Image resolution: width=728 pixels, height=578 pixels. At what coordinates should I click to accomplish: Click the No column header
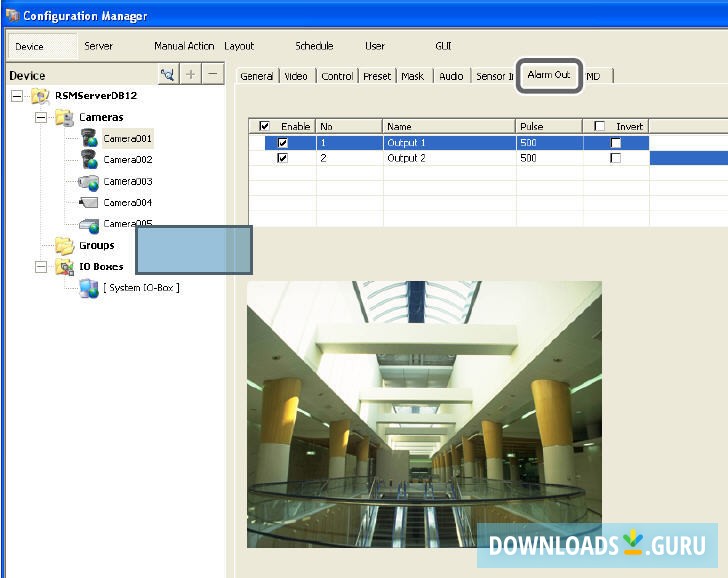point(349,126)
